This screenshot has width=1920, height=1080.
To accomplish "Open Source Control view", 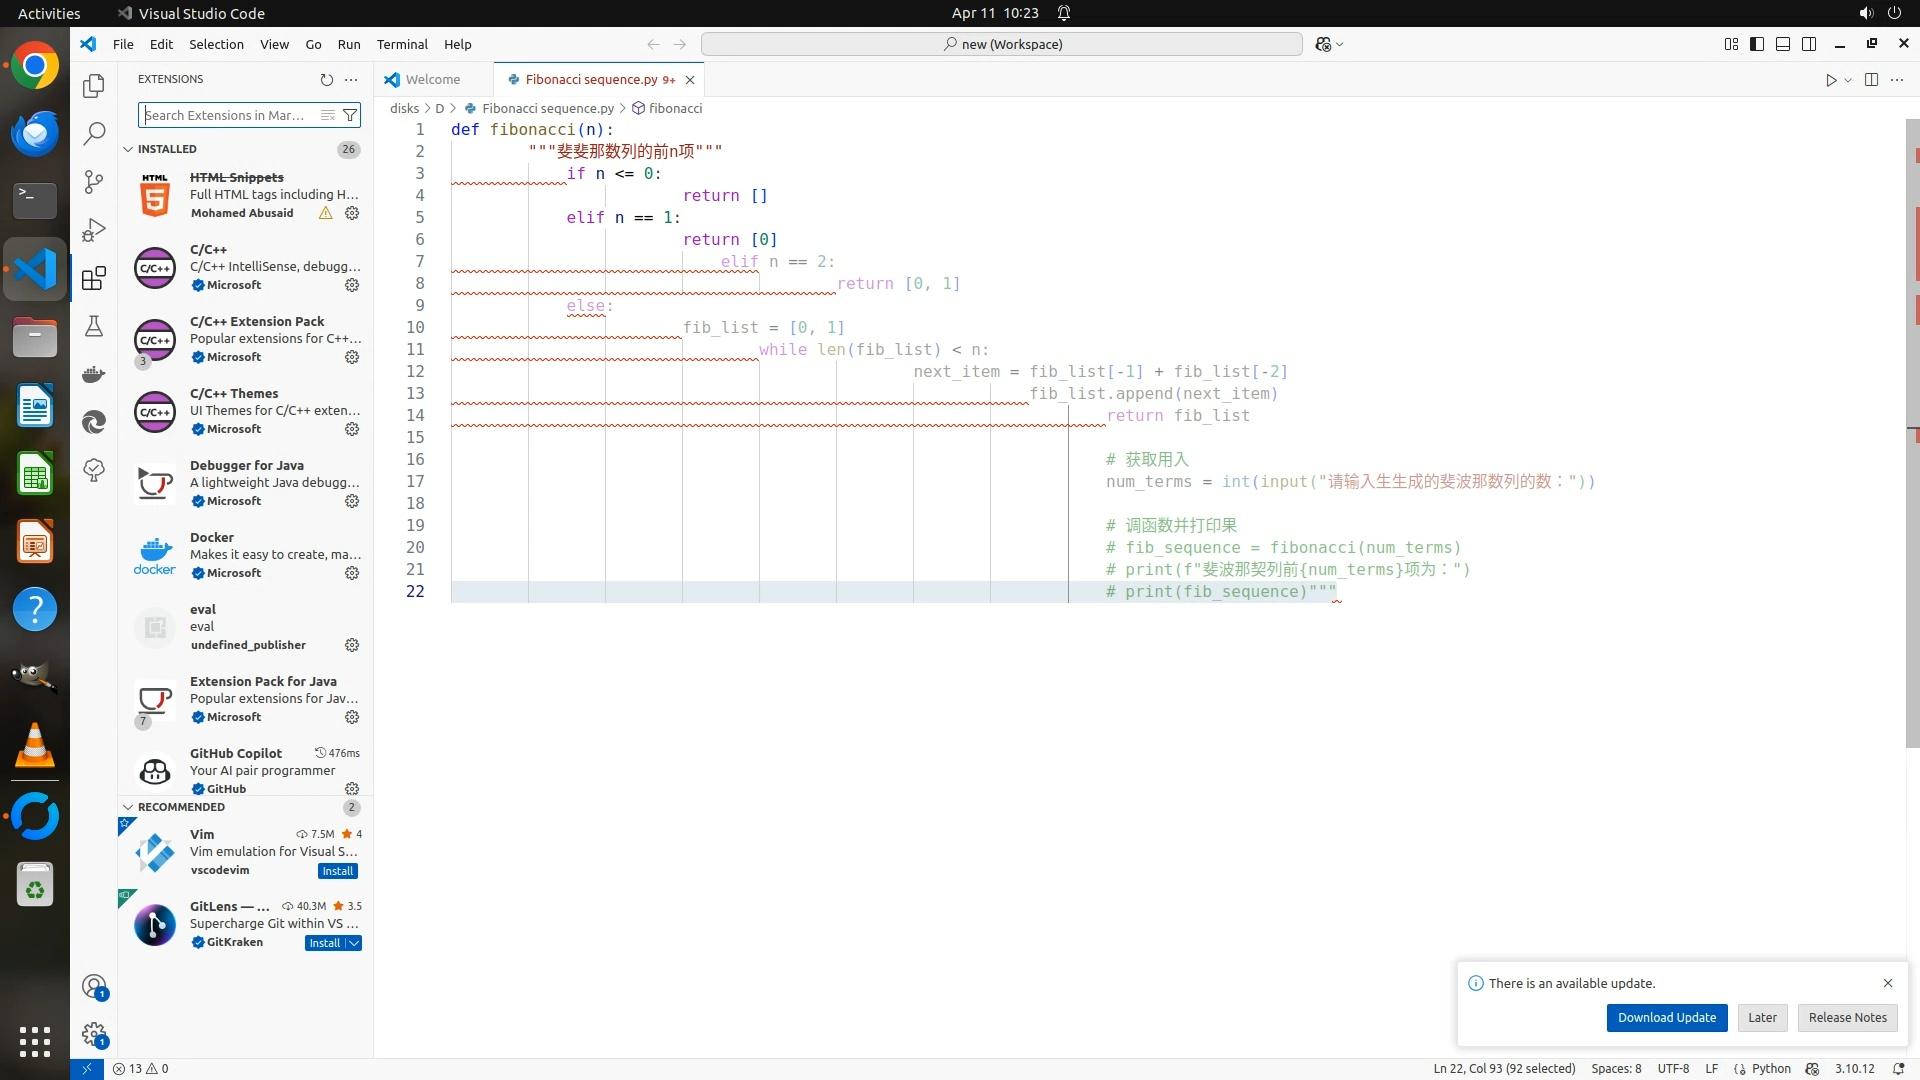I will point(94,181).
